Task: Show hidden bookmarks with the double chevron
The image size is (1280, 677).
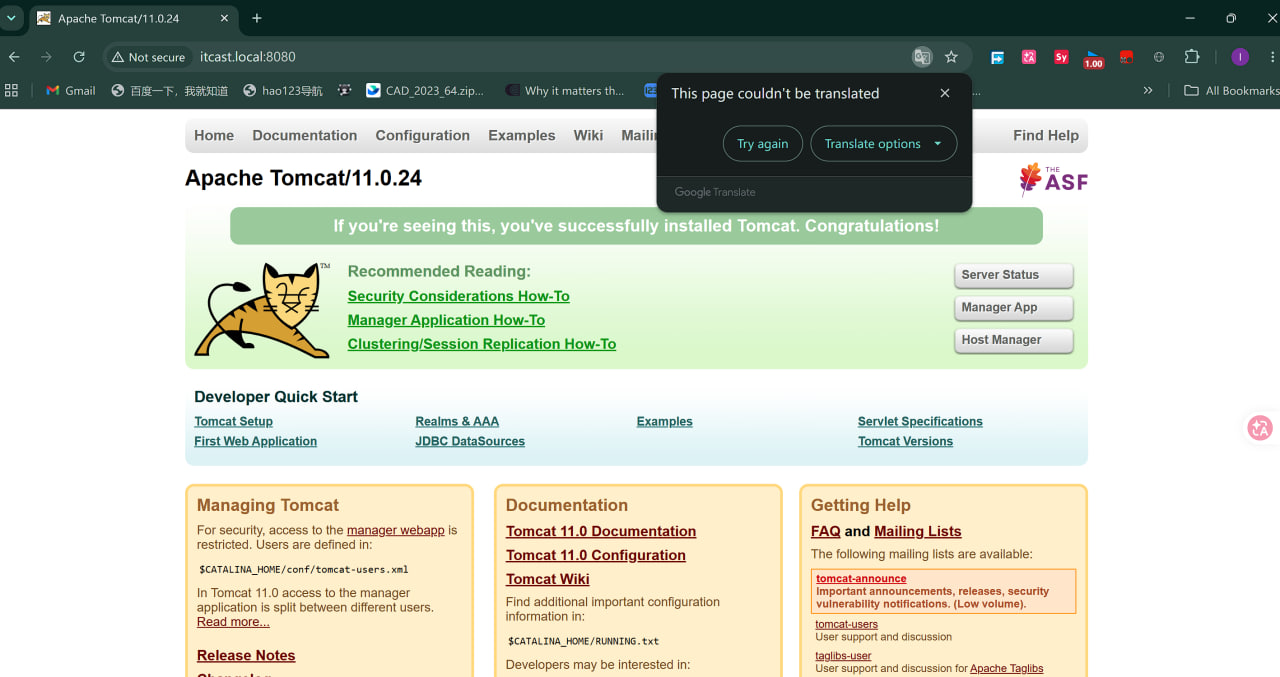Action: pyautogui.click(x=1148, y=90)
